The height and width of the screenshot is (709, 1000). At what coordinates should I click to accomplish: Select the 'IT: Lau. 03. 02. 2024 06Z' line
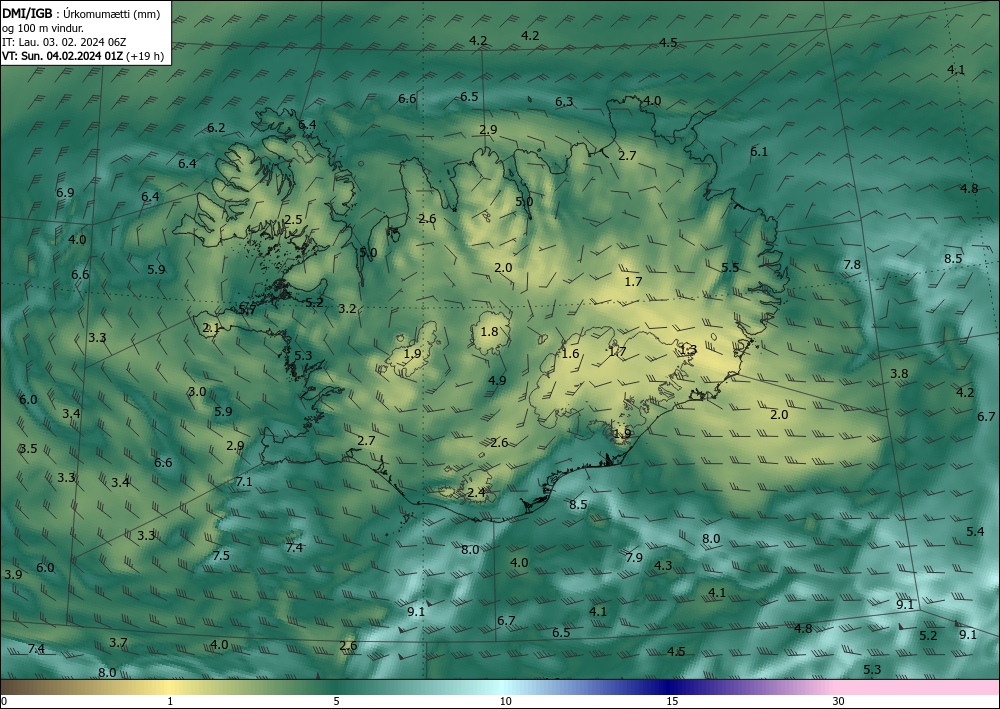(x=64, y=42)
